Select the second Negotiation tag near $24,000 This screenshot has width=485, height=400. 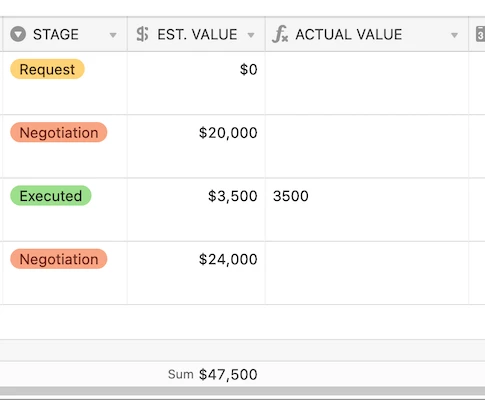tap(59, 259)
